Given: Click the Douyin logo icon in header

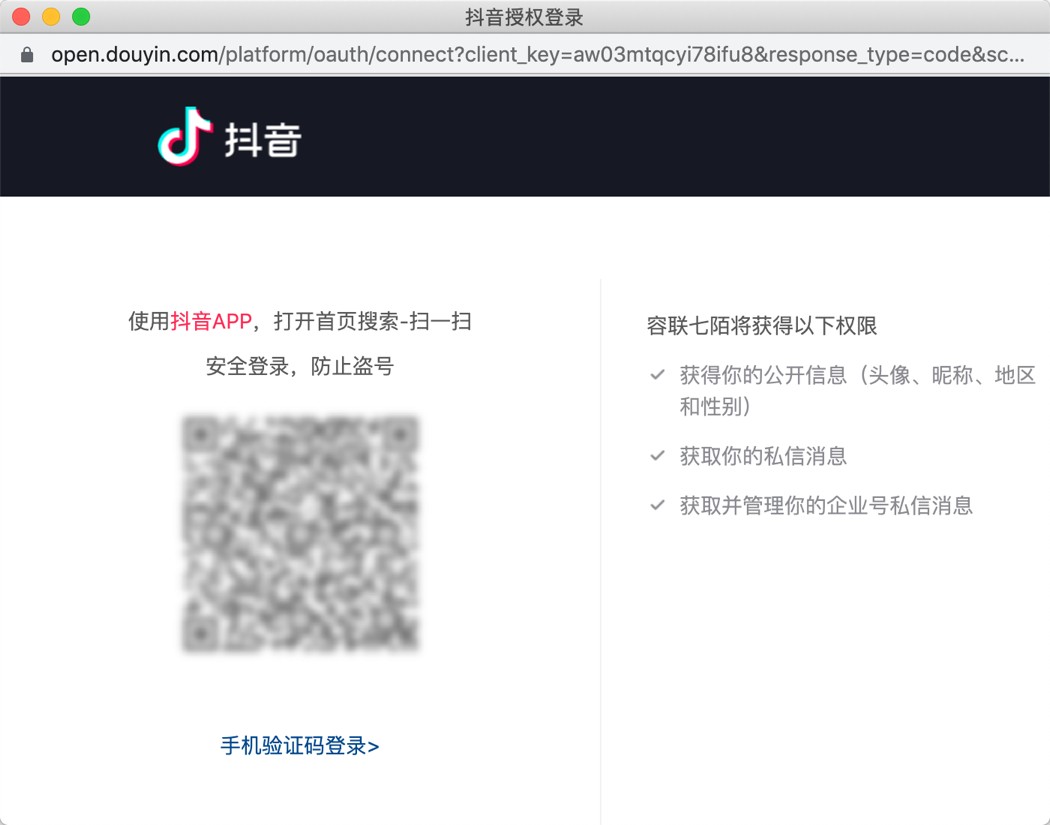Looking at the screenshot, I should tap(185, 136).
